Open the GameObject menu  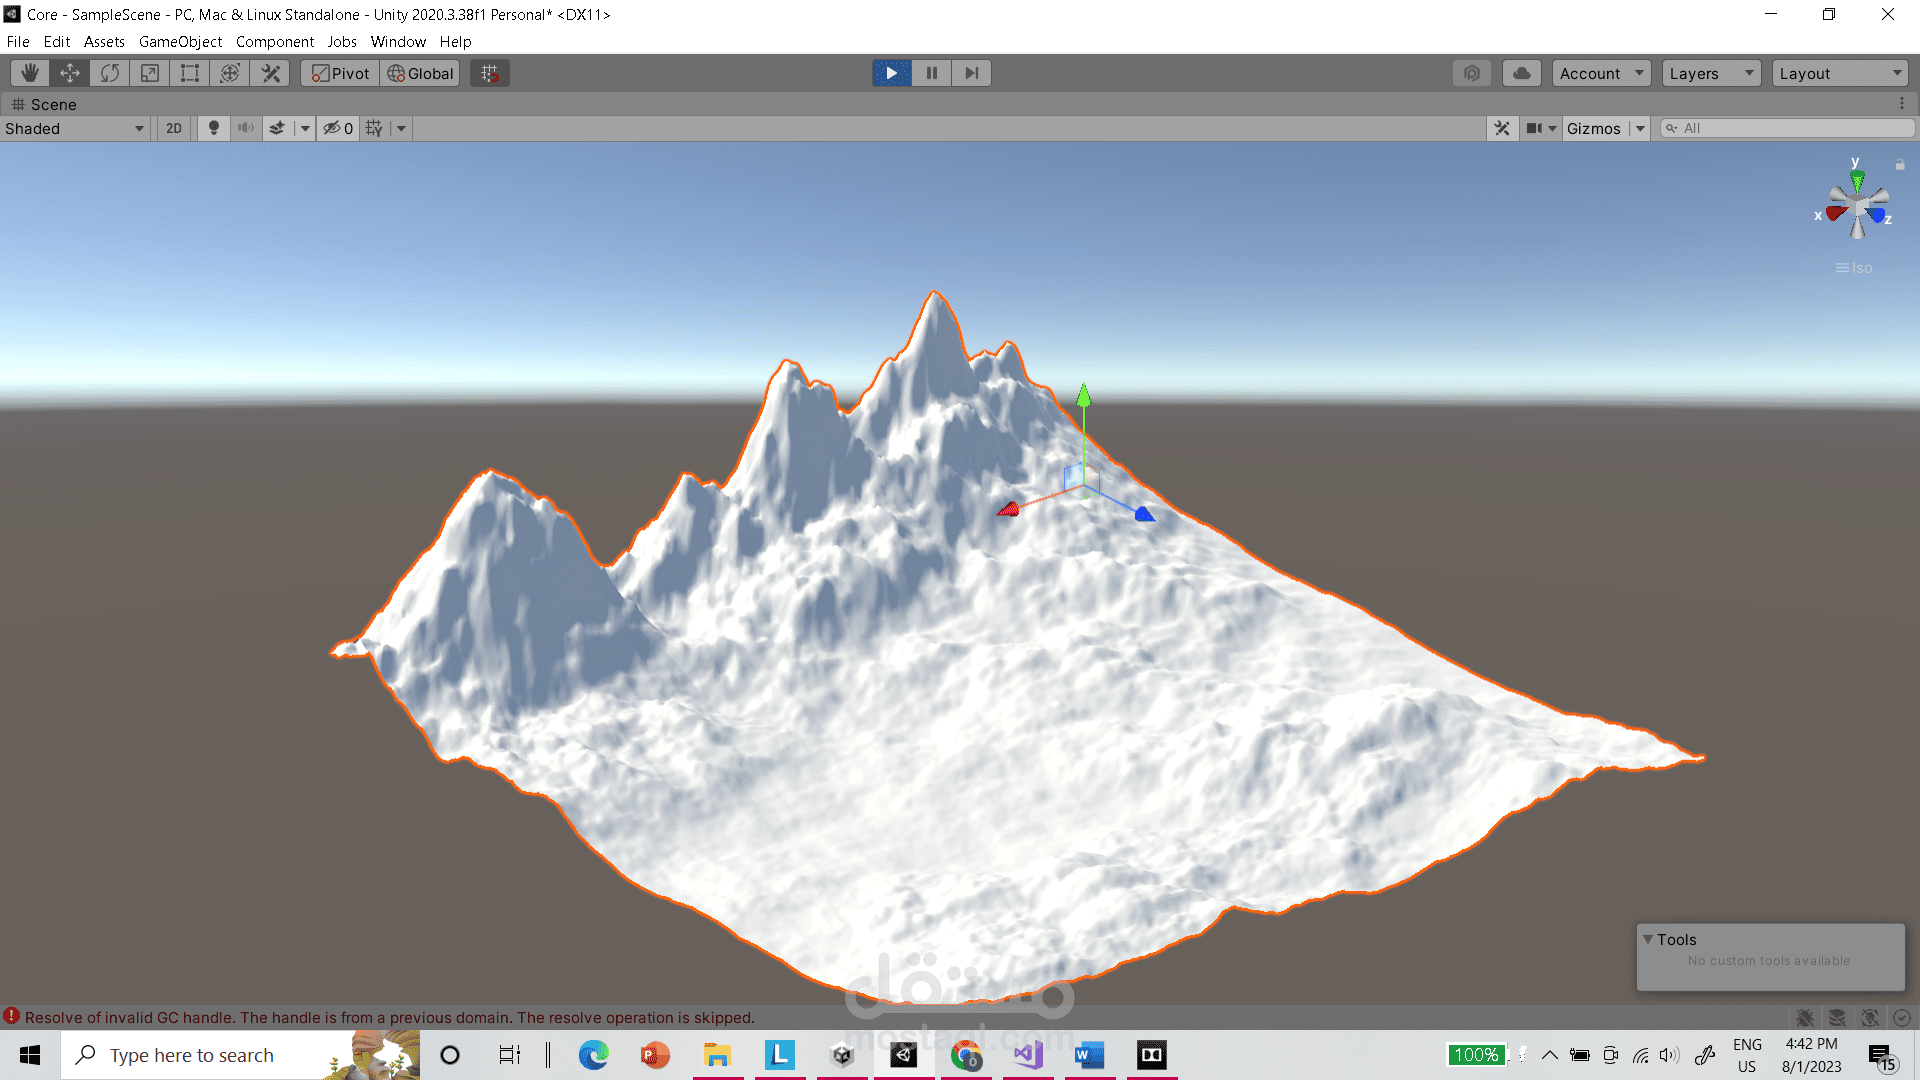coord(180,42)
